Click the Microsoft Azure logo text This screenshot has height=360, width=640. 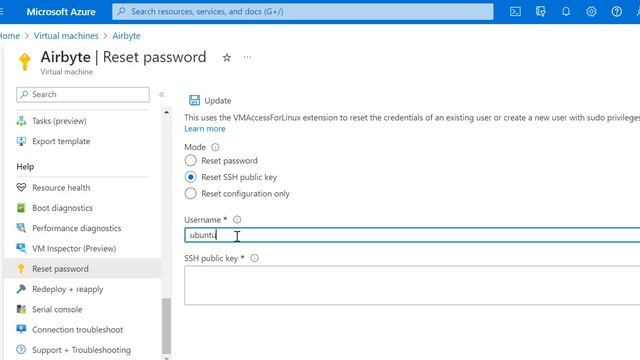[61, 12]
